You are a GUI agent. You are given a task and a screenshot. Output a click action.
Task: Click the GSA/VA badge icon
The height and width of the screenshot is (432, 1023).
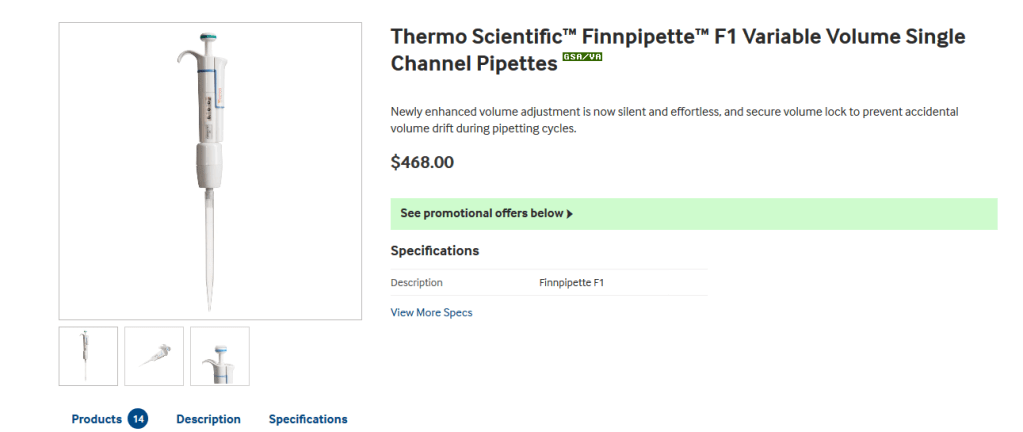582,58
